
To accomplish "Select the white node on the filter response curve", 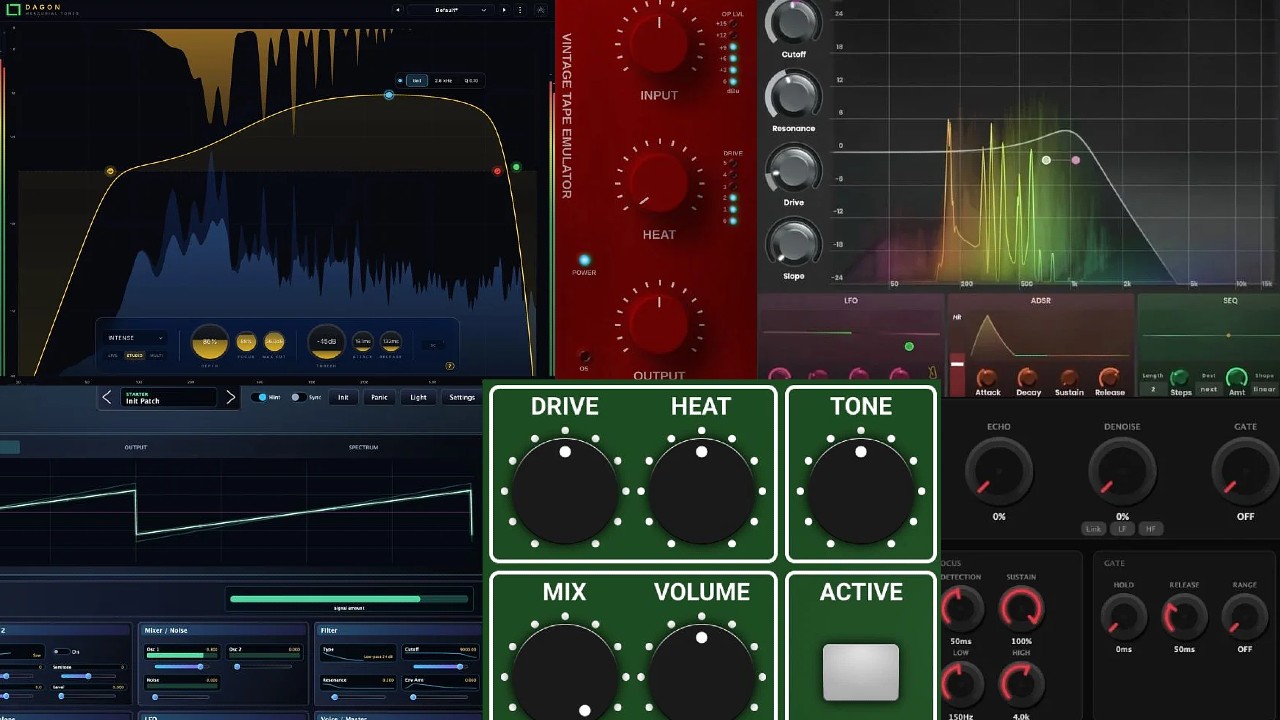I will tap(1046, 160).
